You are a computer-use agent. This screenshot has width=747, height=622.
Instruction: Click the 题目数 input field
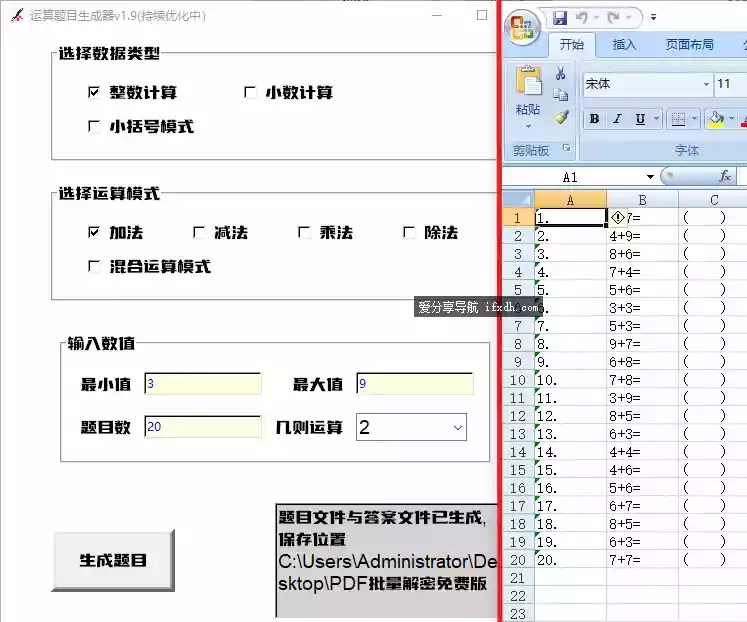tap(203, 427)
